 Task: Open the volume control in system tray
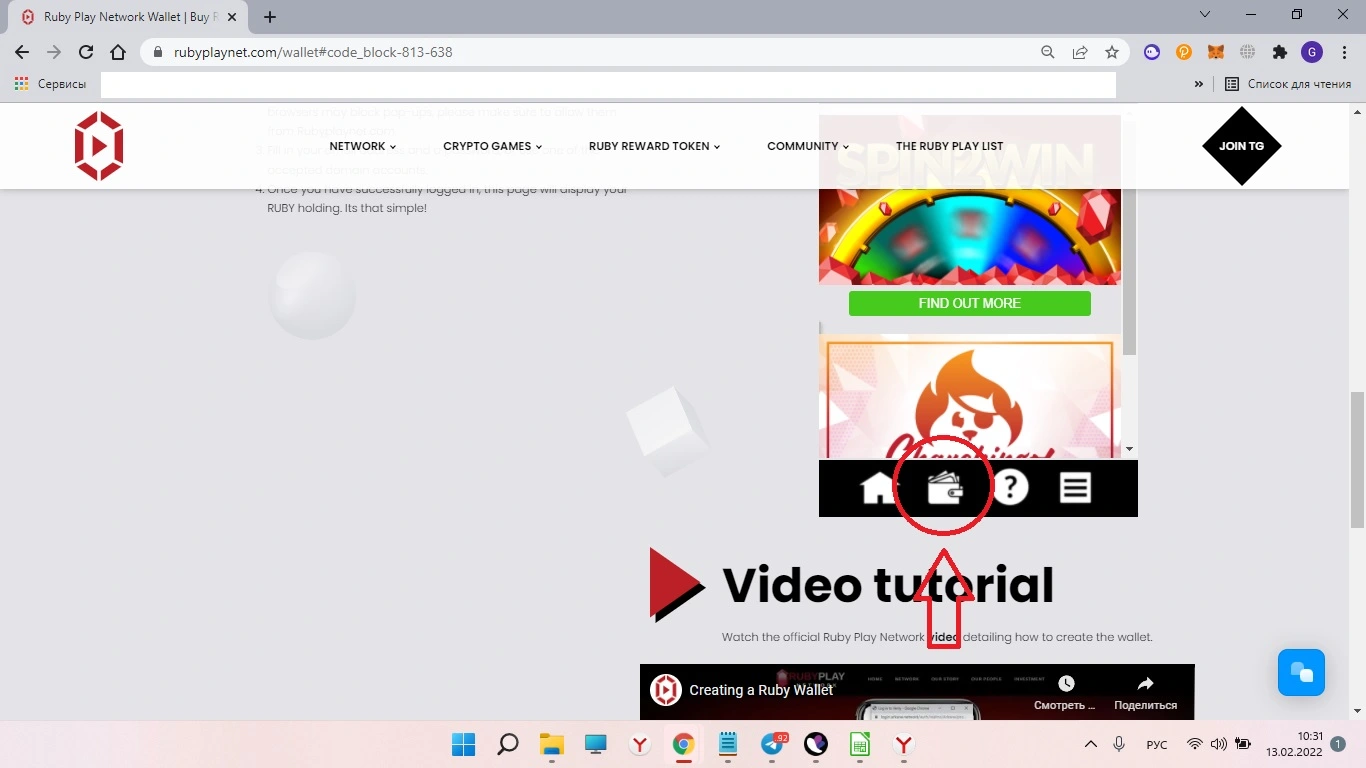click(1218, 744)
